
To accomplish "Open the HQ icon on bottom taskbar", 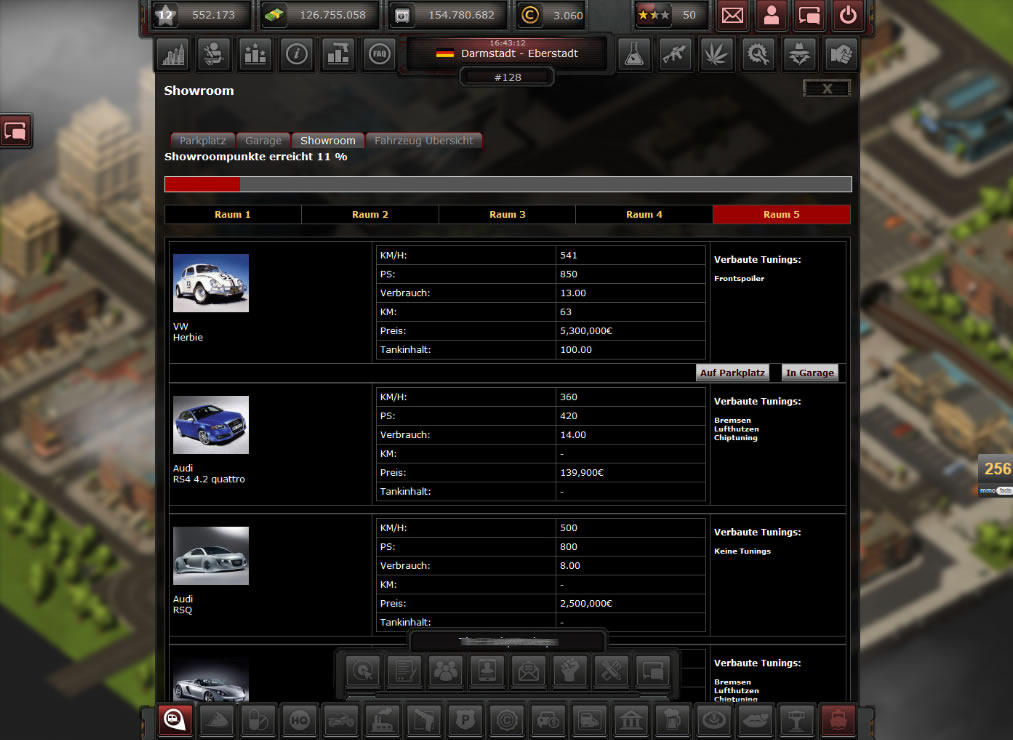I will click(299, 720).
